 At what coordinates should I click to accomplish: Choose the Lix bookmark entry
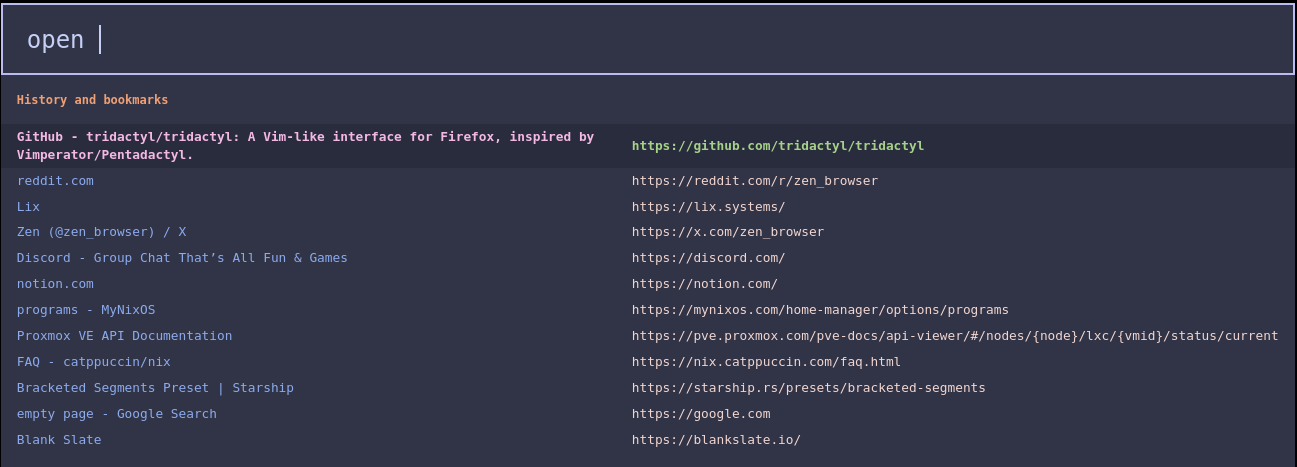tap(28, 207)
